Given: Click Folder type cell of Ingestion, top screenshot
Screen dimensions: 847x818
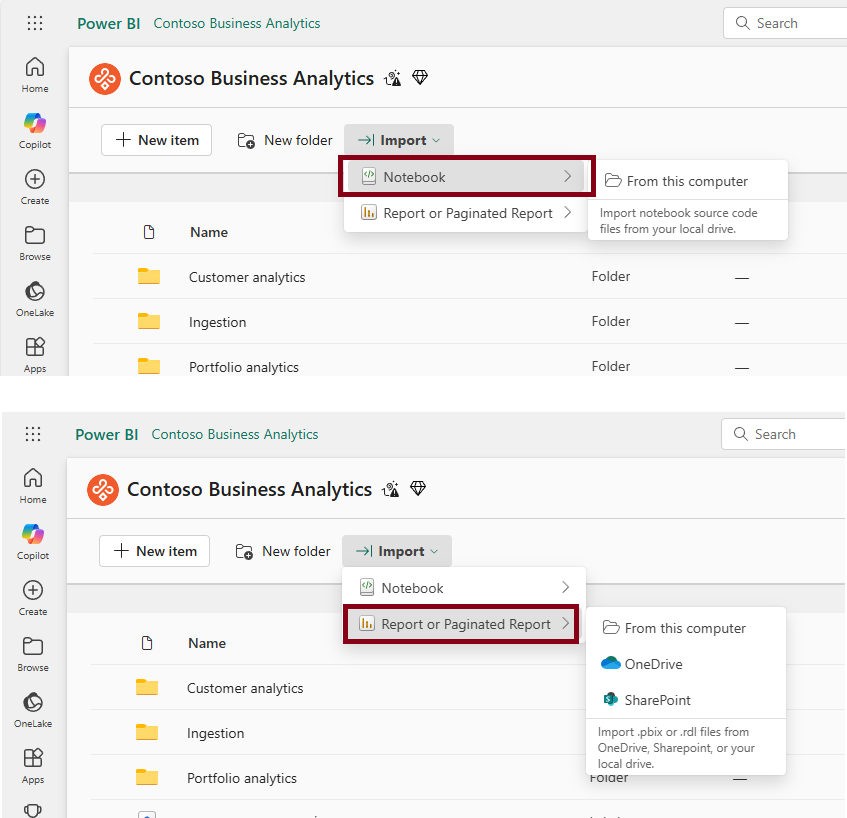Looking at the screenshot, I should (x=610, y=321).
